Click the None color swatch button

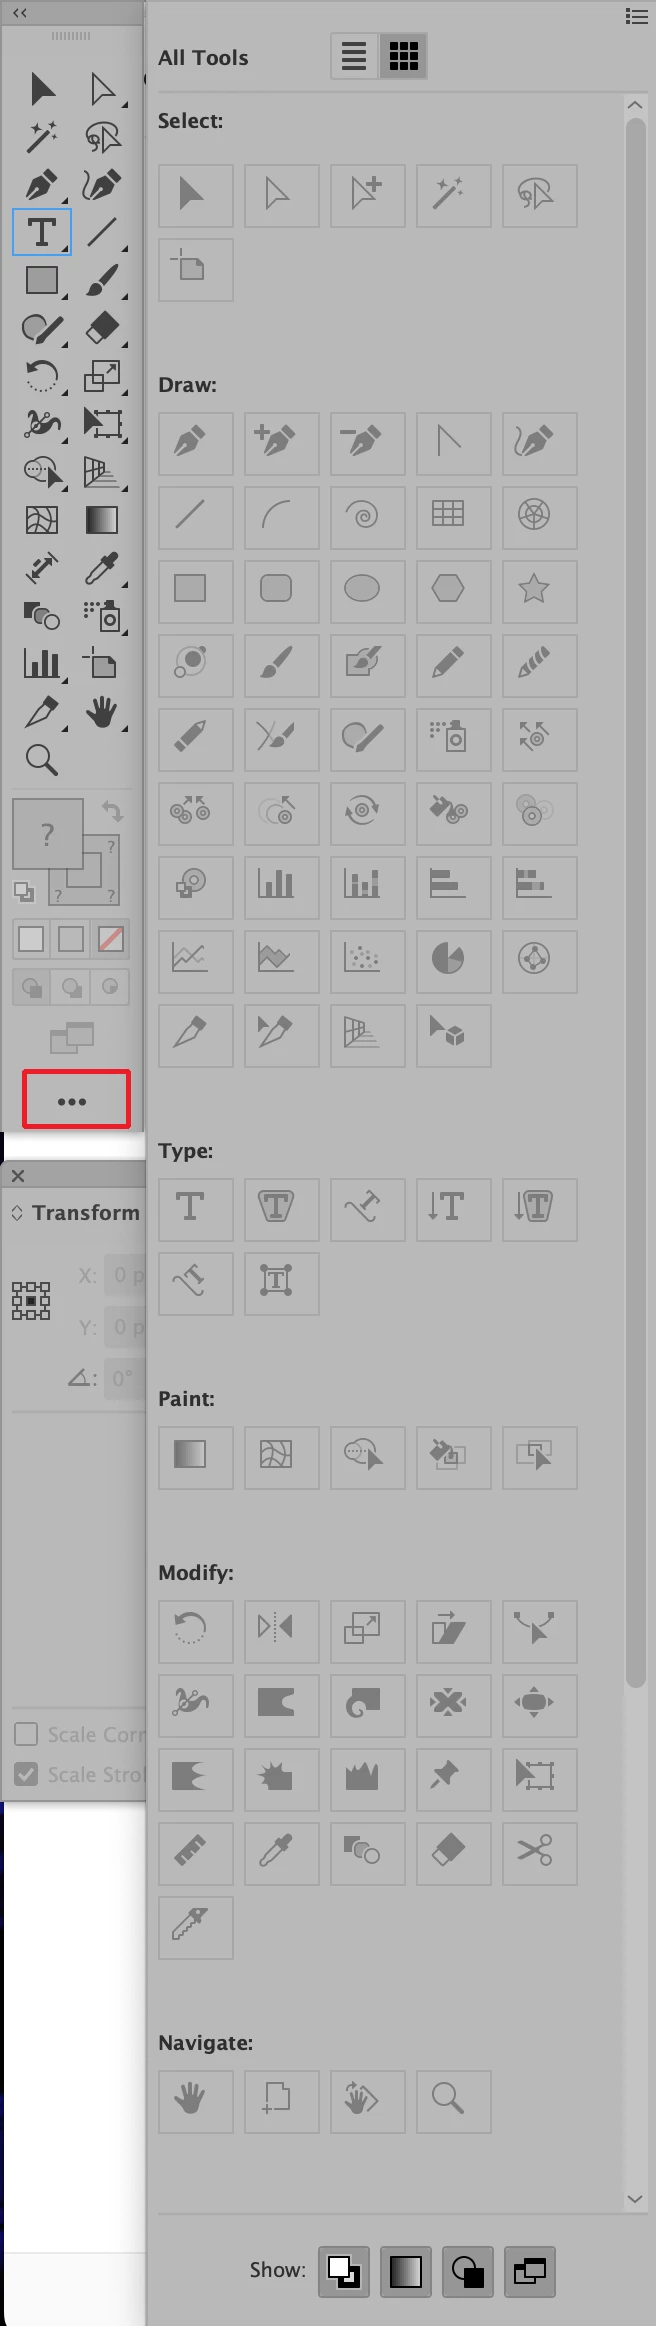pos(111,939)
